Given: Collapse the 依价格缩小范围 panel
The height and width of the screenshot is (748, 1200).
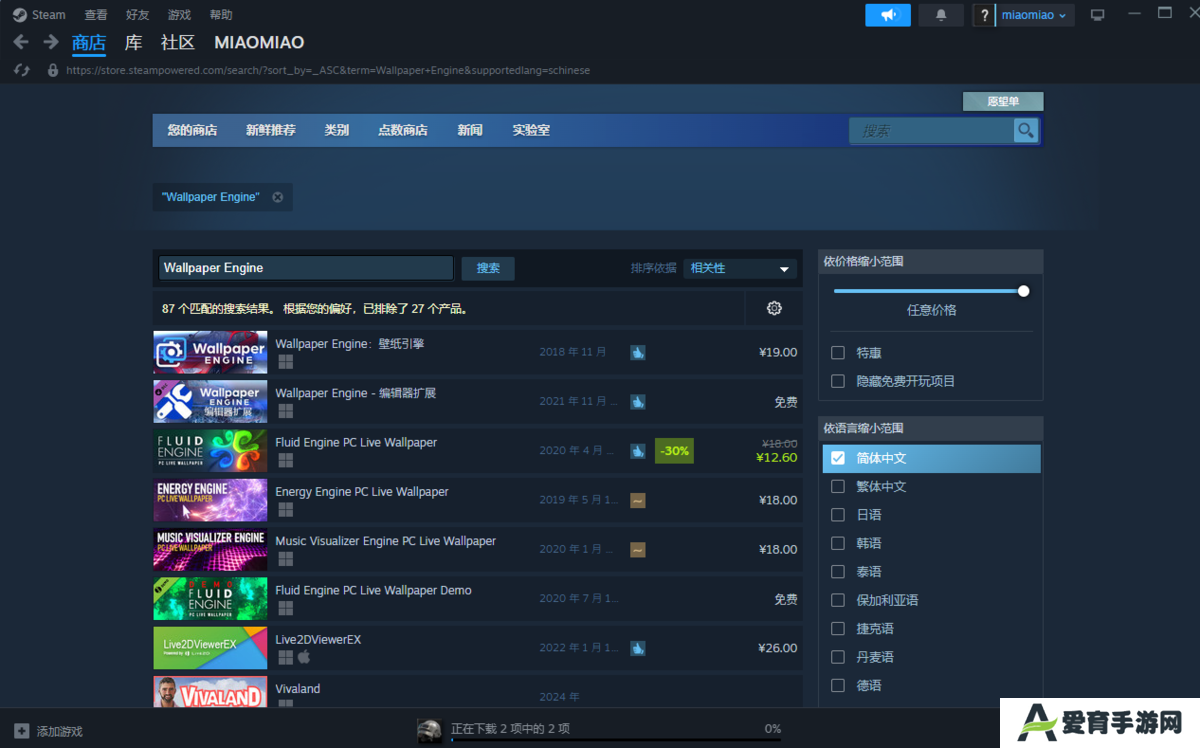Looking at the screenshot, I should (930, 261).
